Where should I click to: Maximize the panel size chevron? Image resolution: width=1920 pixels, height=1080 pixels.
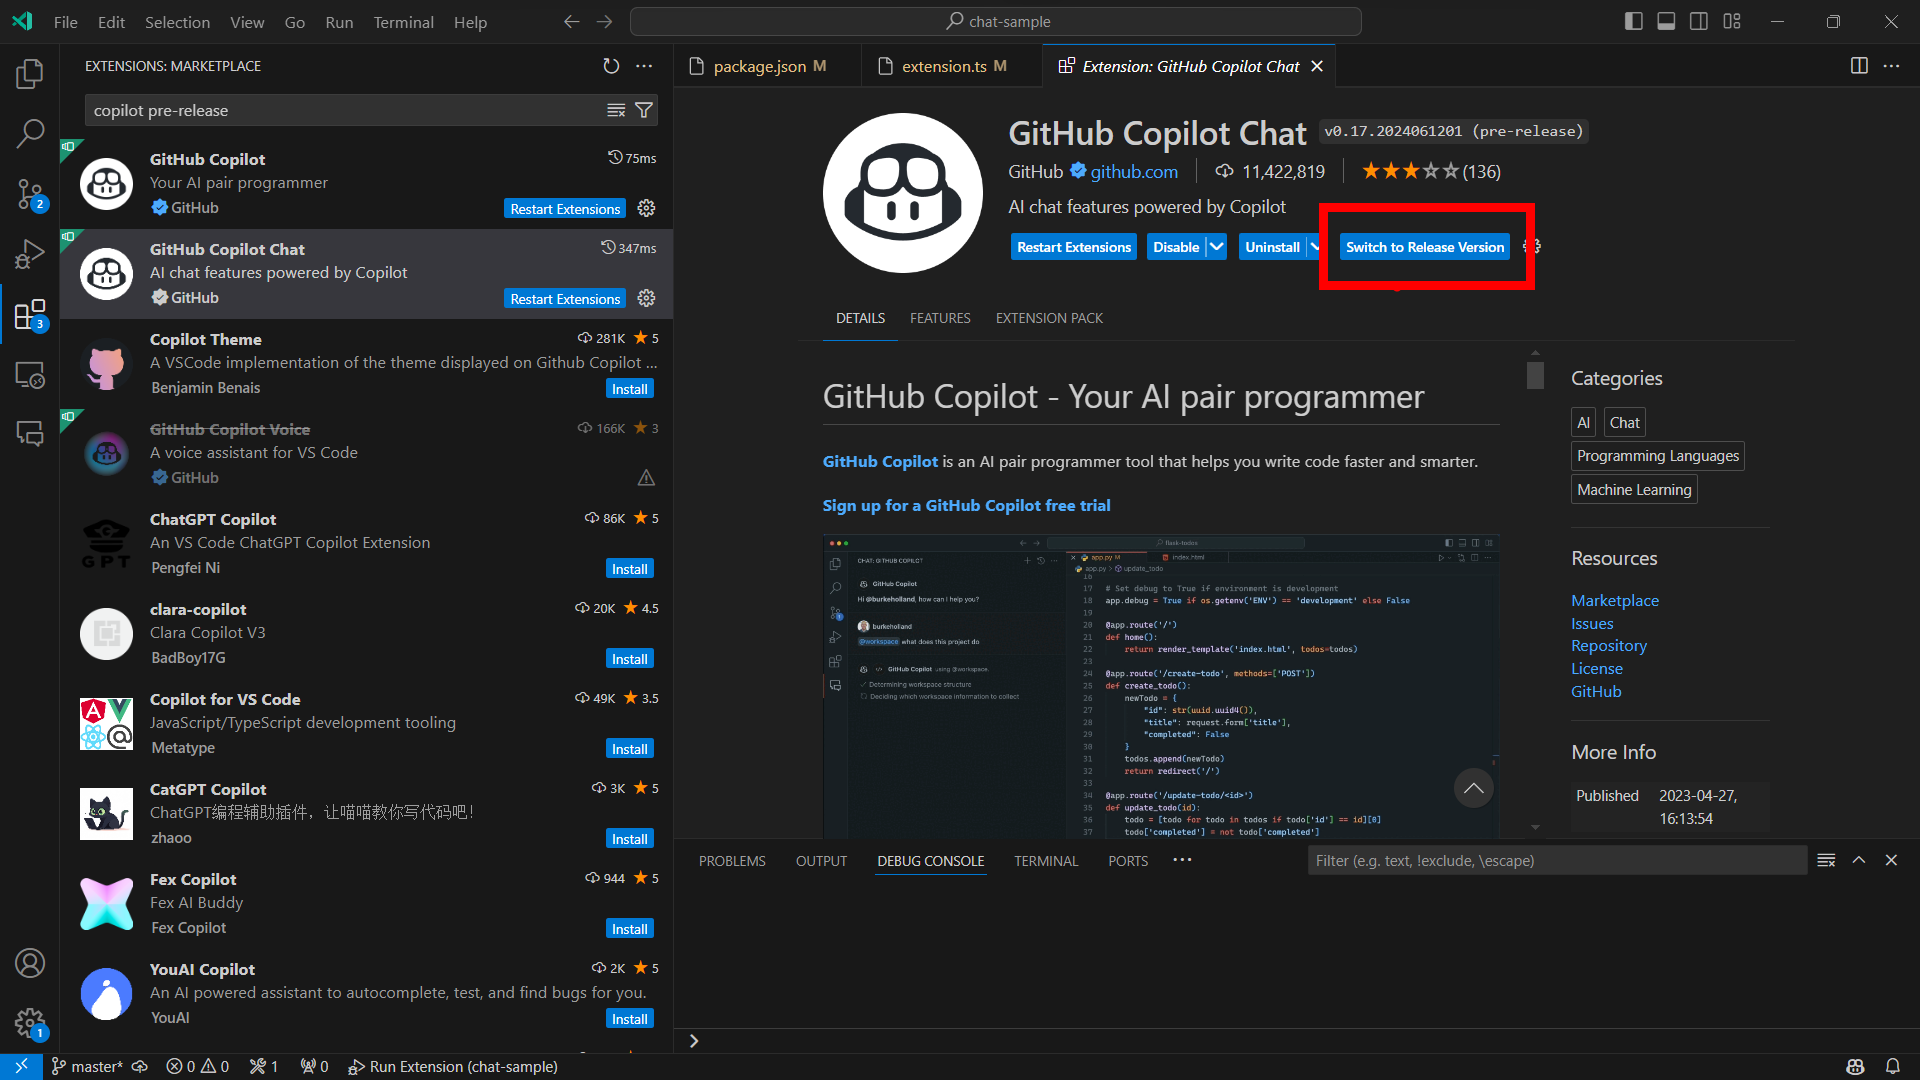point(1859,860)
